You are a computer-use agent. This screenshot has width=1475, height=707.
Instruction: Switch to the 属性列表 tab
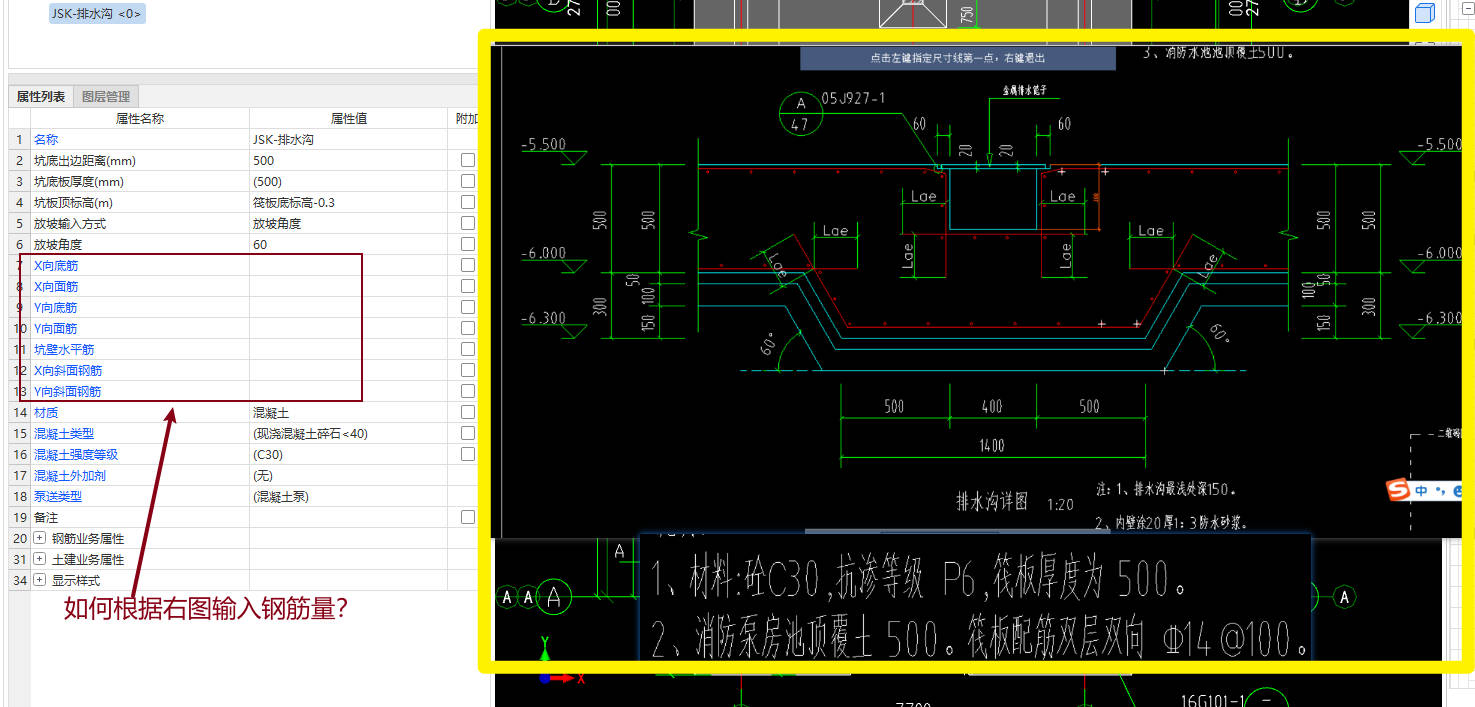click(x=41, y=97)
